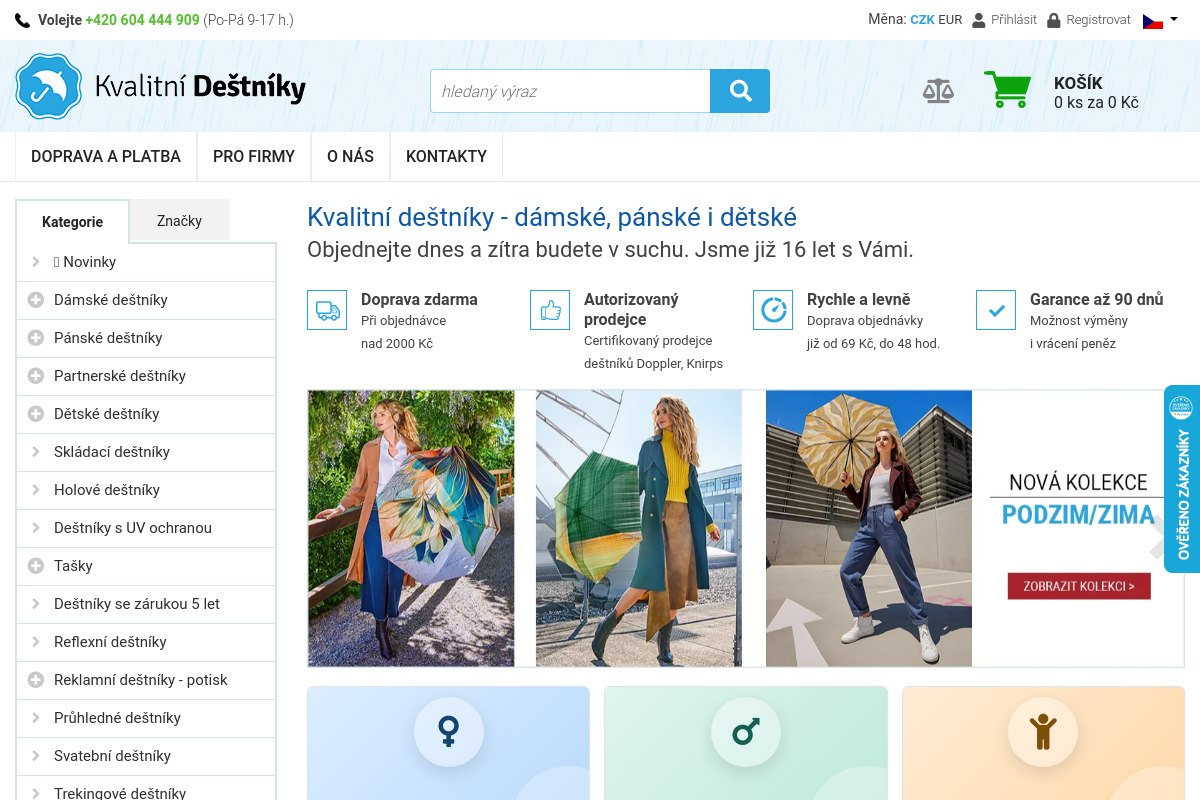Expand the Pánské deštníky plus icon
The width and height of the screenshot is (1200, 800).
[x=36, y=338]
